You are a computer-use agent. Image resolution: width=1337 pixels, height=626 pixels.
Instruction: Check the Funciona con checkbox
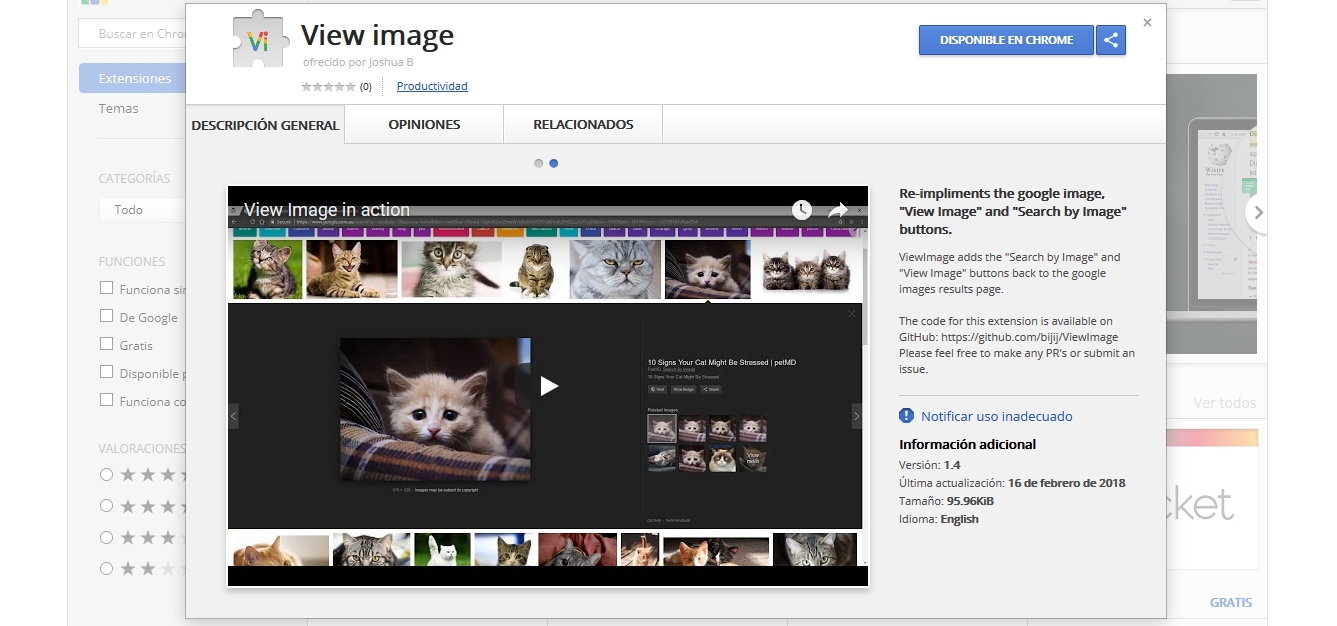click(106, 400)
